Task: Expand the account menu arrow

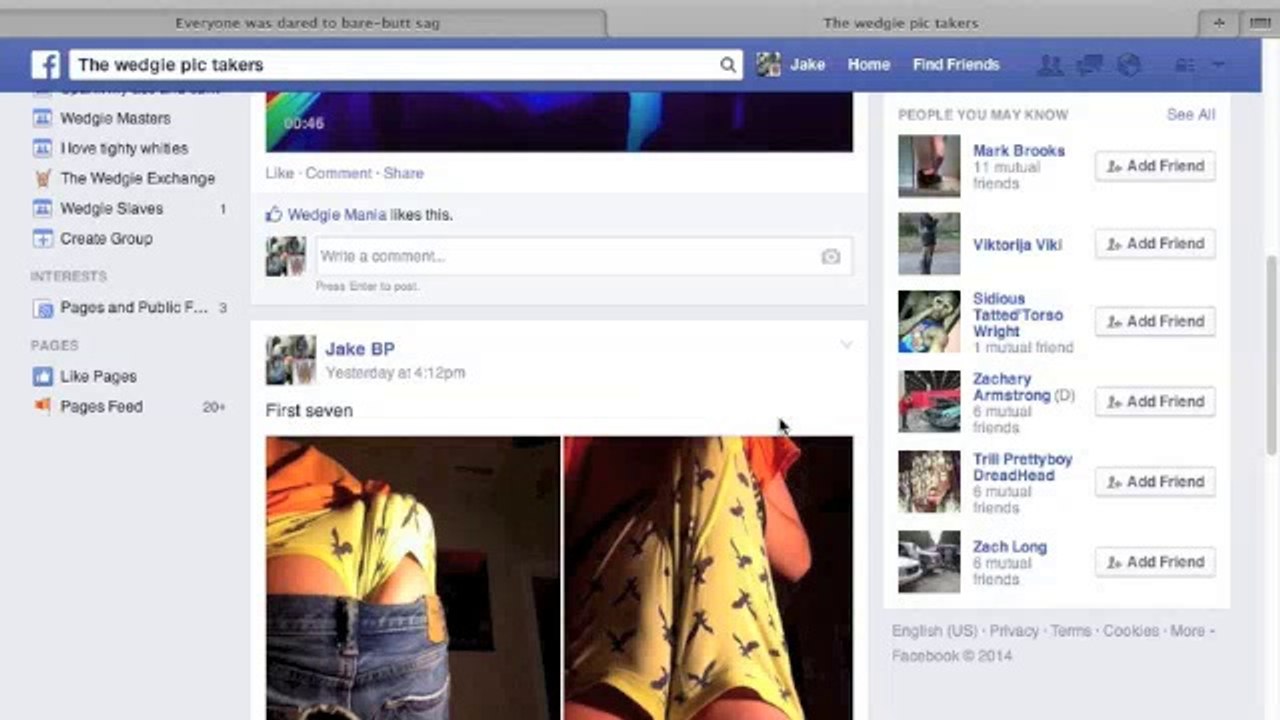Action: click(1218, 65)
